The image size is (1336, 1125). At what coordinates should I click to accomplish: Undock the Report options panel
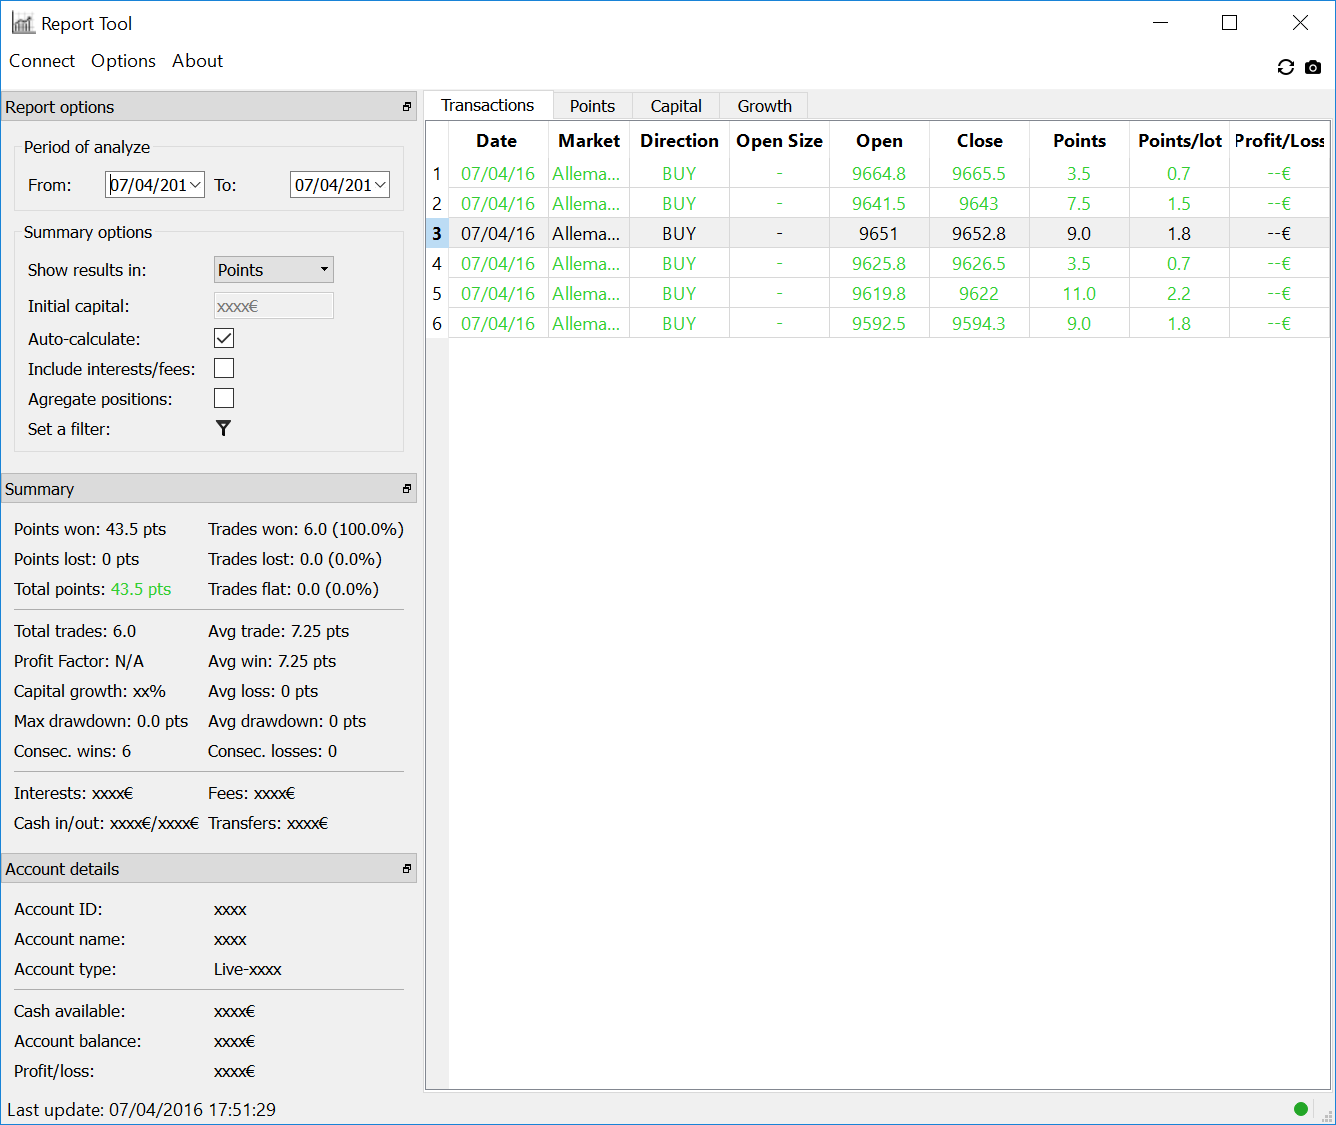point(406,107)
